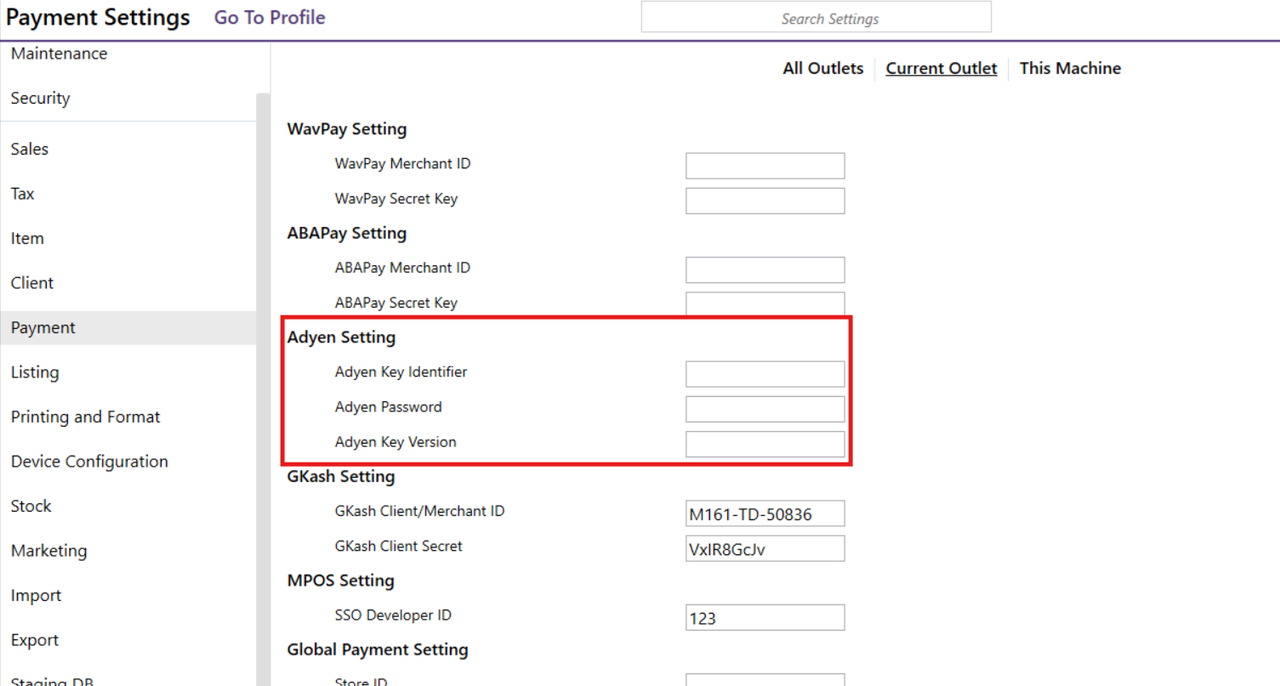Select Device Configuration category

(90, 462)
